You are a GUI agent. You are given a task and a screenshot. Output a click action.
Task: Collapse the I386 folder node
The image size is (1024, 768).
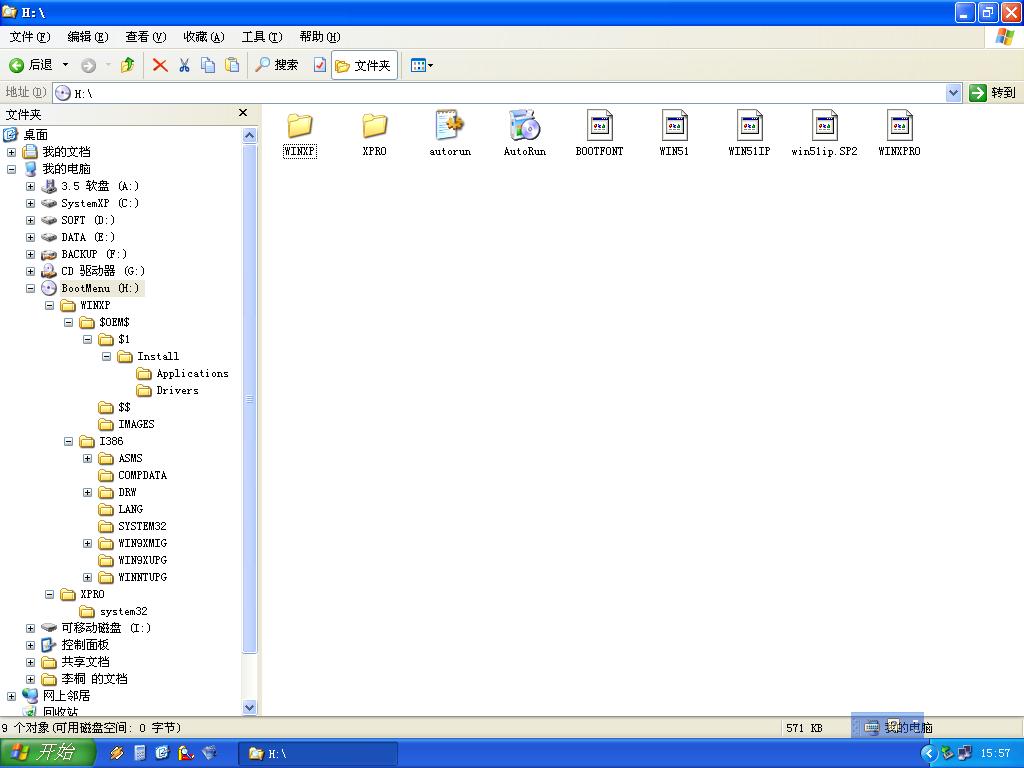click(x=68, y=441)
